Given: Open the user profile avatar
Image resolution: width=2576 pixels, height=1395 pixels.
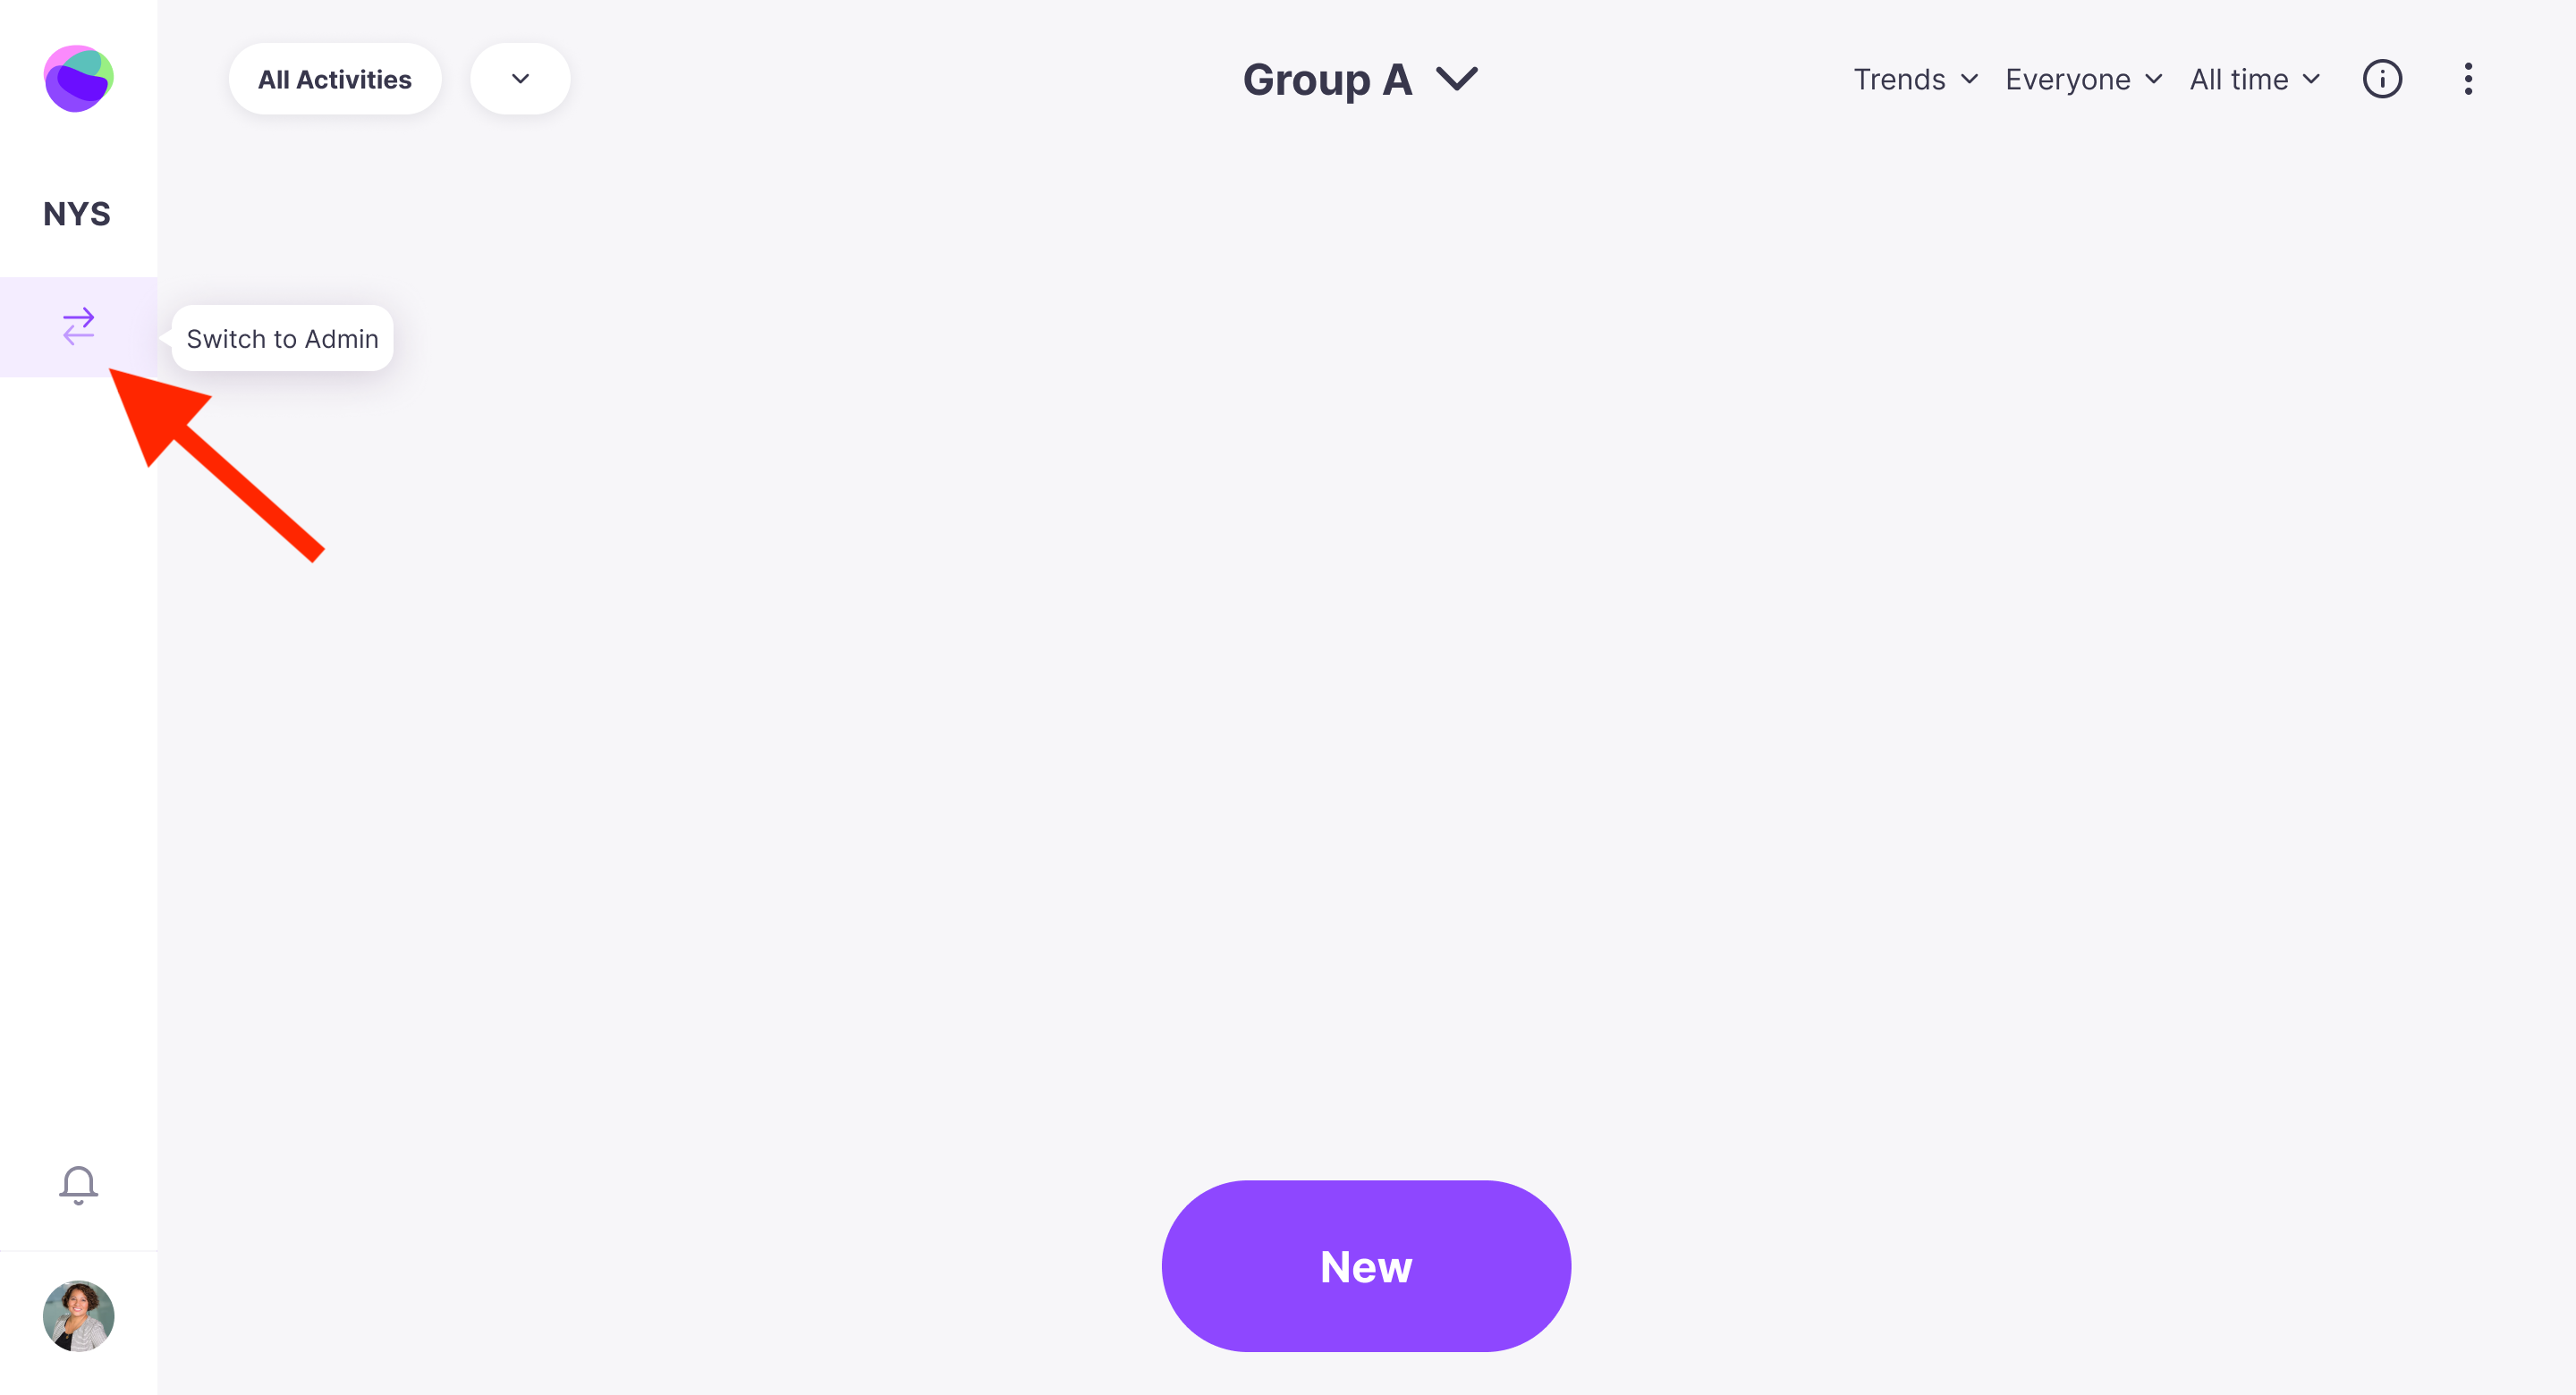Looking at the screenshot, I should point(78,1316).
